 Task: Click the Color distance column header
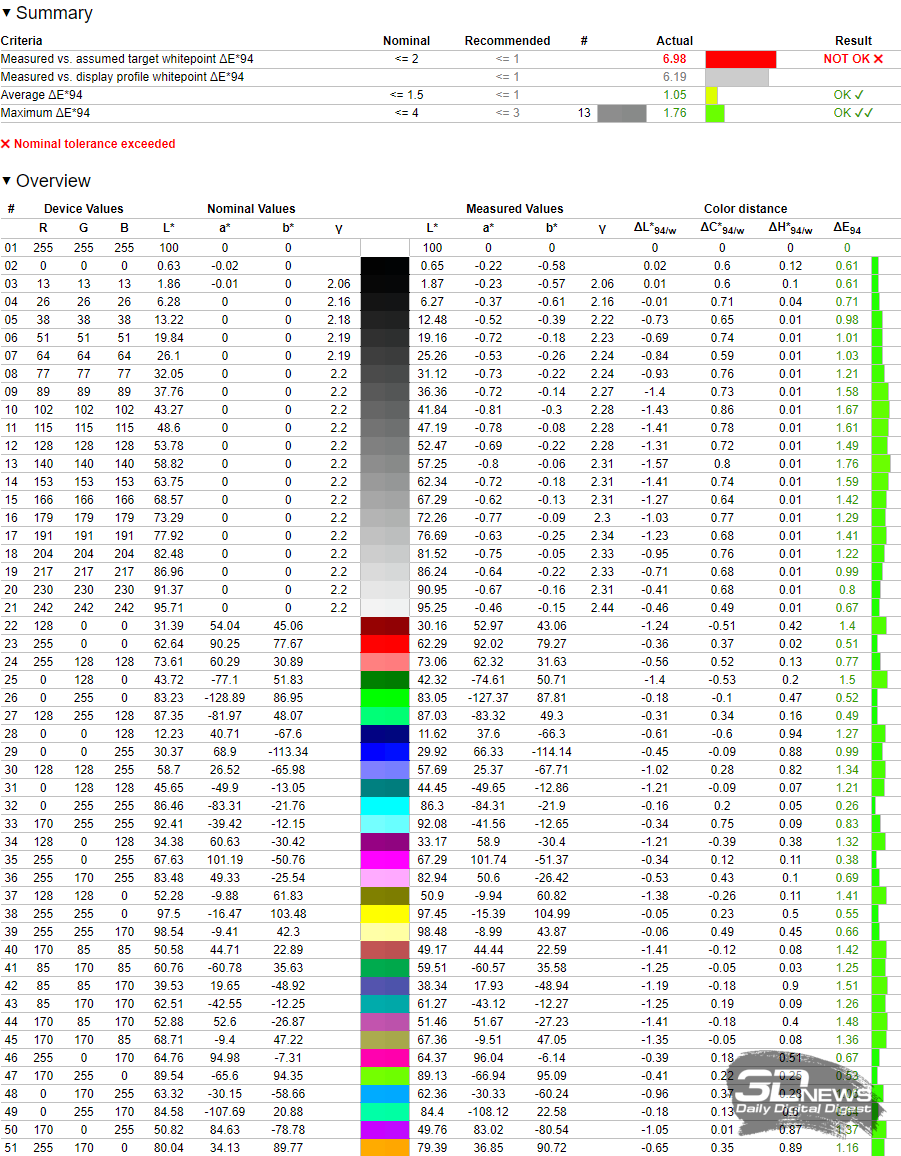pyautogui.click(x=745, y=209)
